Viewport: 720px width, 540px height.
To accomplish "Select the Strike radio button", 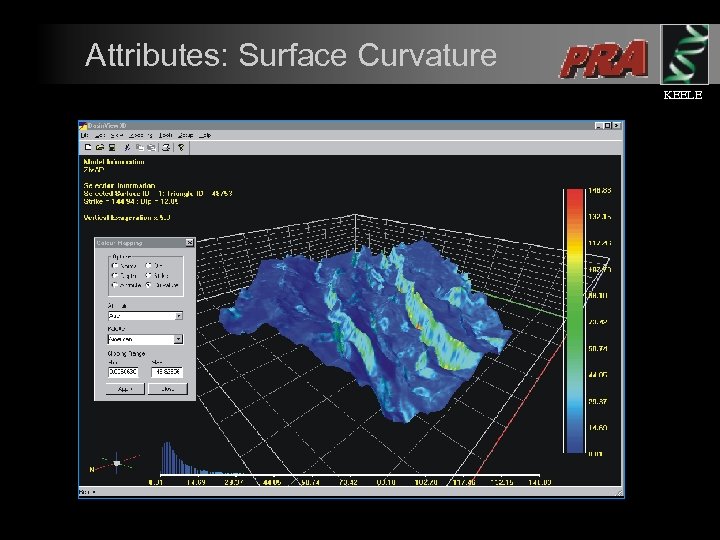I will click(149, 276).
